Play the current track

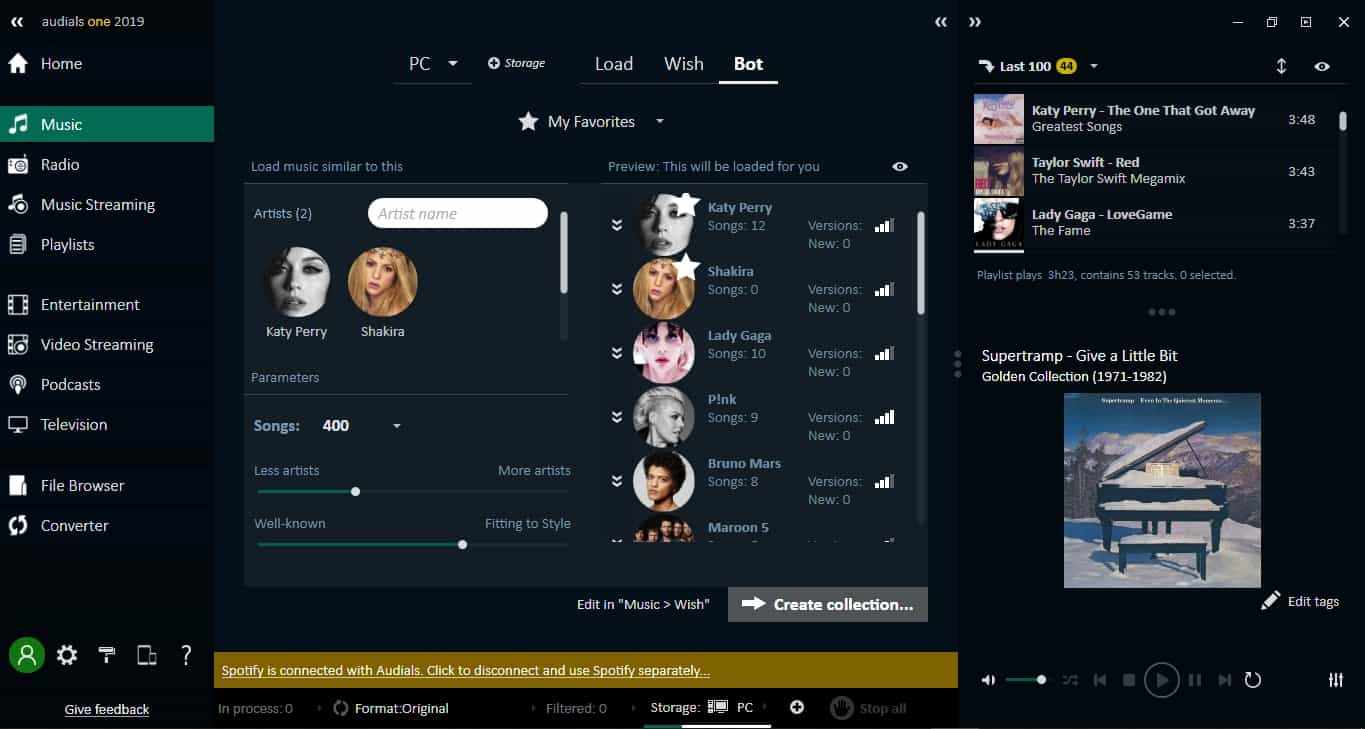click(x=1161, y=680)
